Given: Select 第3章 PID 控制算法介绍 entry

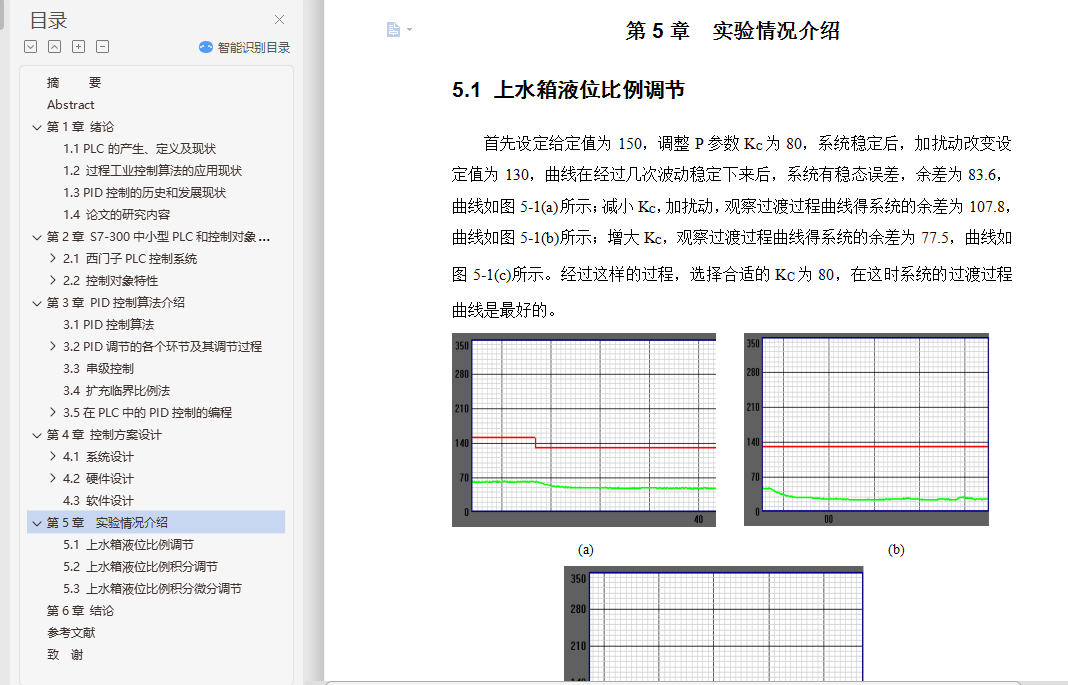Looking at the screenshot, I should tap(116, 302).
